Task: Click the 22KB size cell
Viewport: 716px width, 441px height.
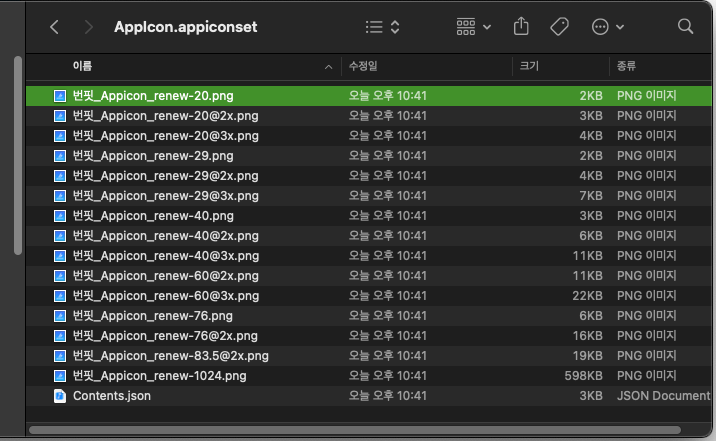Action: 587,296
